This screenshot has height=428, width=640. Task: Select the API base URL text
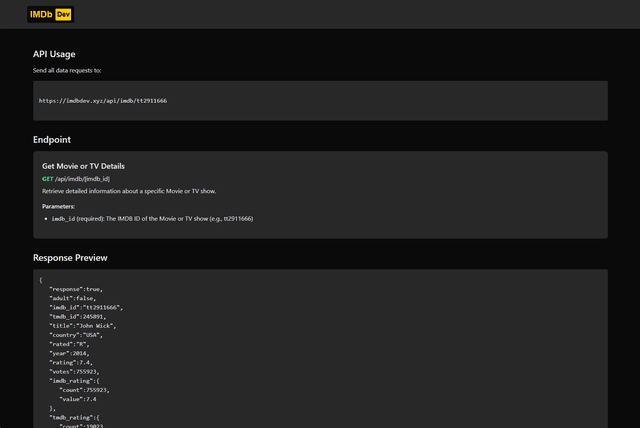pos(103,101)
